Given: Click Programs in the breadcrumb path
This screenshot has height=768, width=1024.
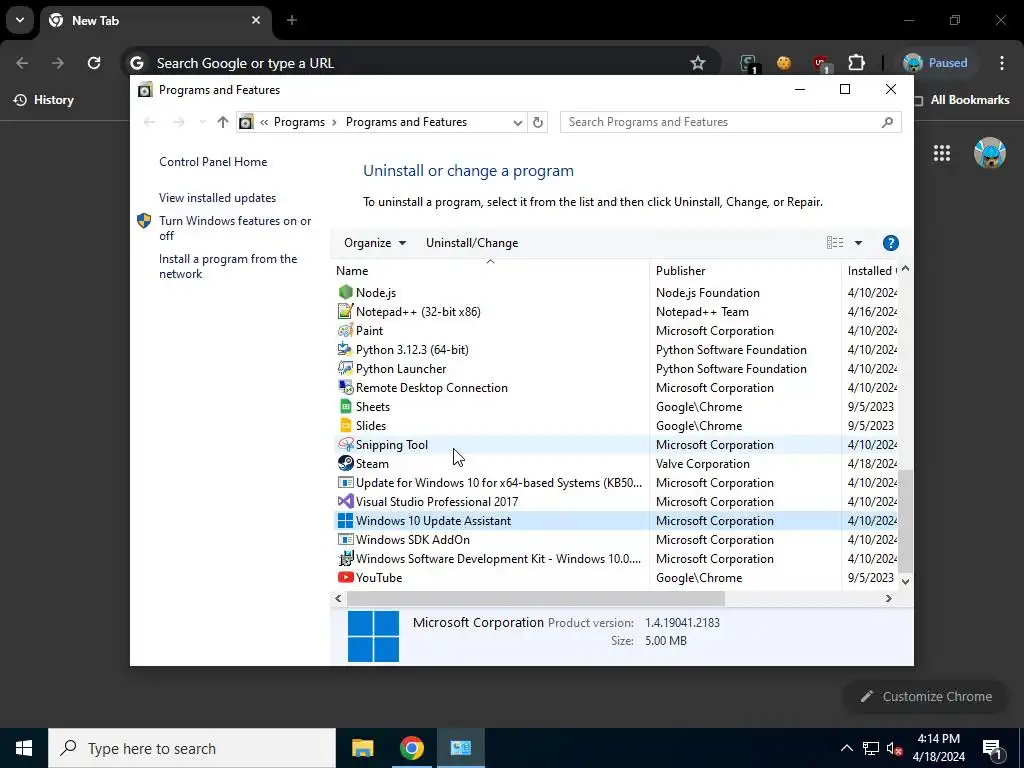Looking at the screenshot, I should 299,122.
